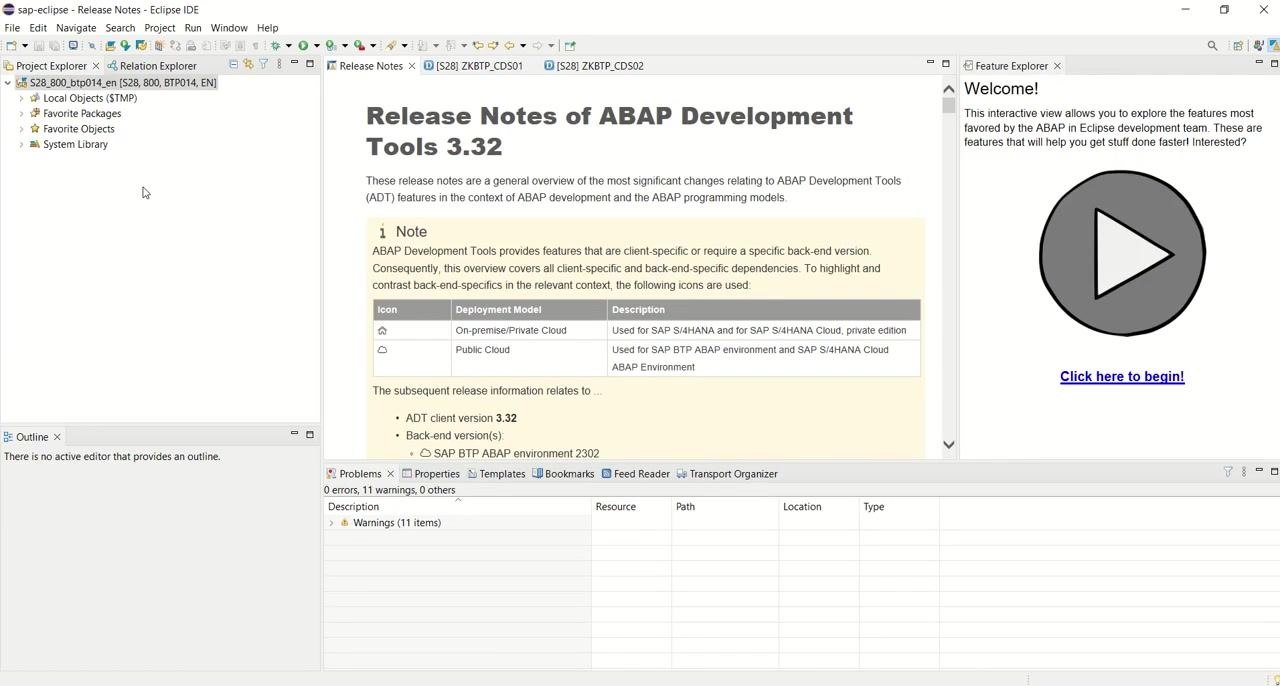Toggle Link with Editor in Project Explorer

tap(249, 65)
